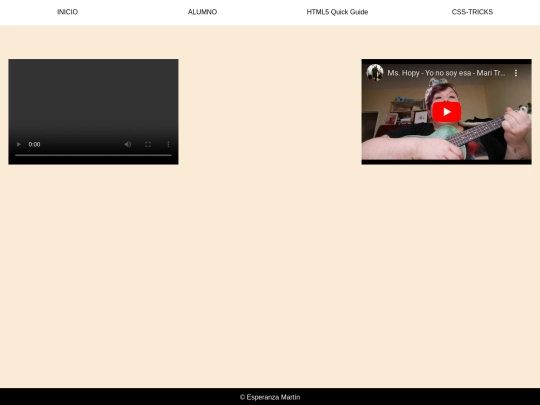Click the 0:00 time display

coord(34,144)
